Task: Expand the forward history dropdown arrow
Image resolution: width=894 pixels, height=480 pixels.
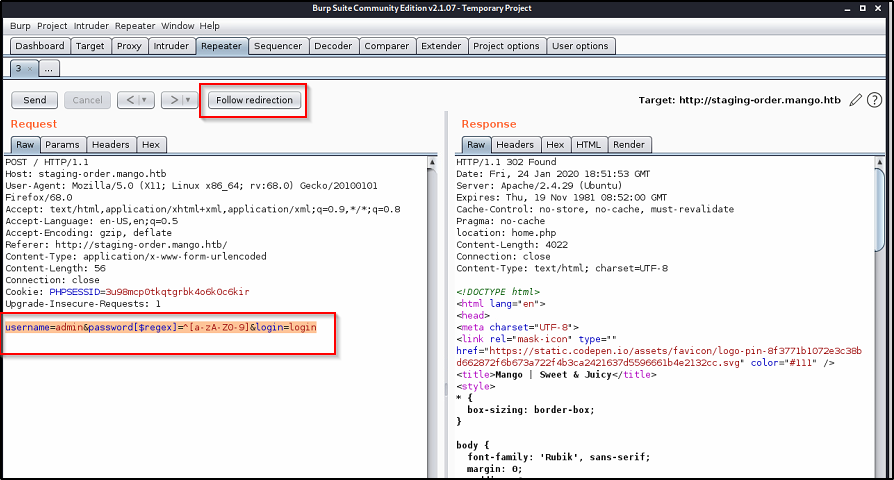Action: [x=189, y=100]
